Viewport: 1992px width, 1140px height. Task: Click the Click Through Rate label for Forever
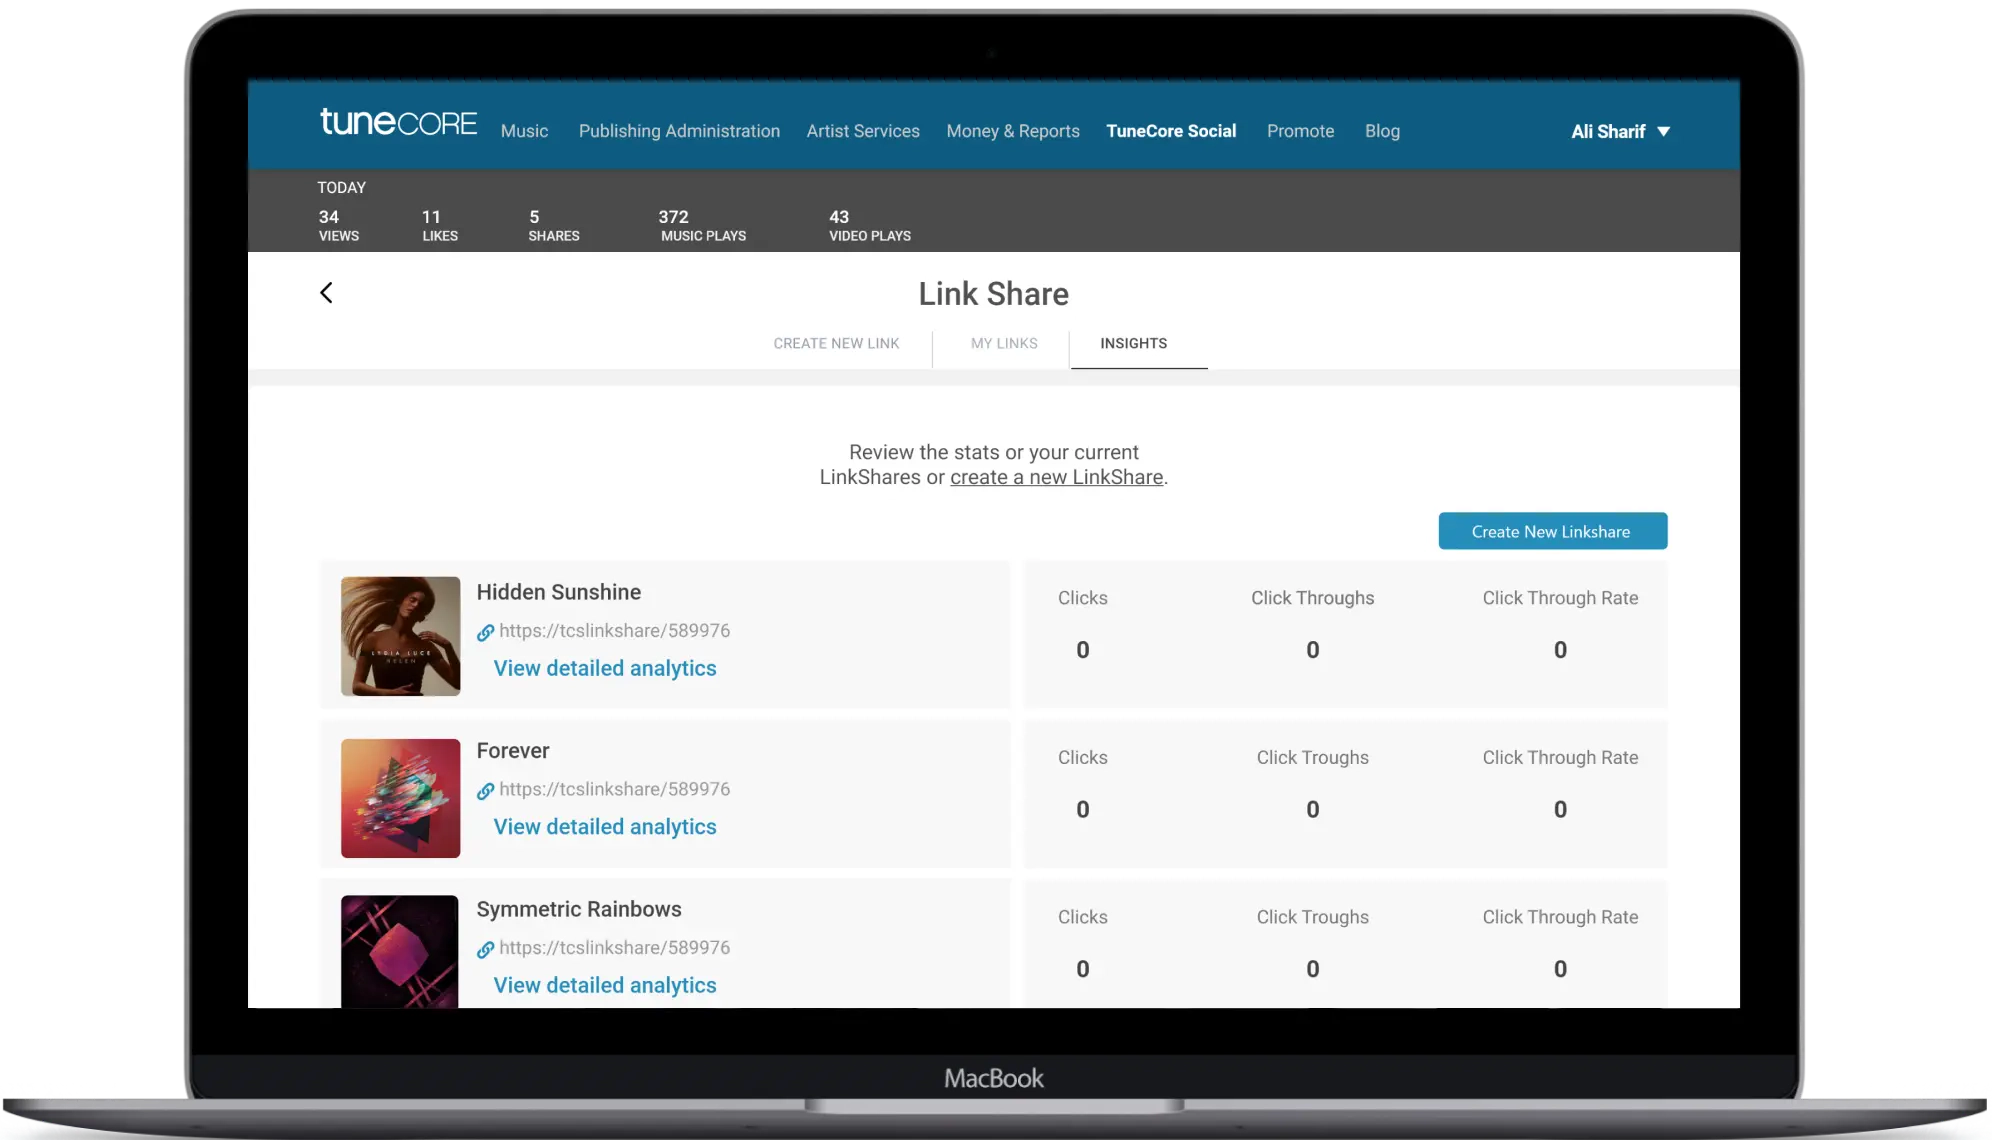pyautogui.click(x=1560, y=758)
